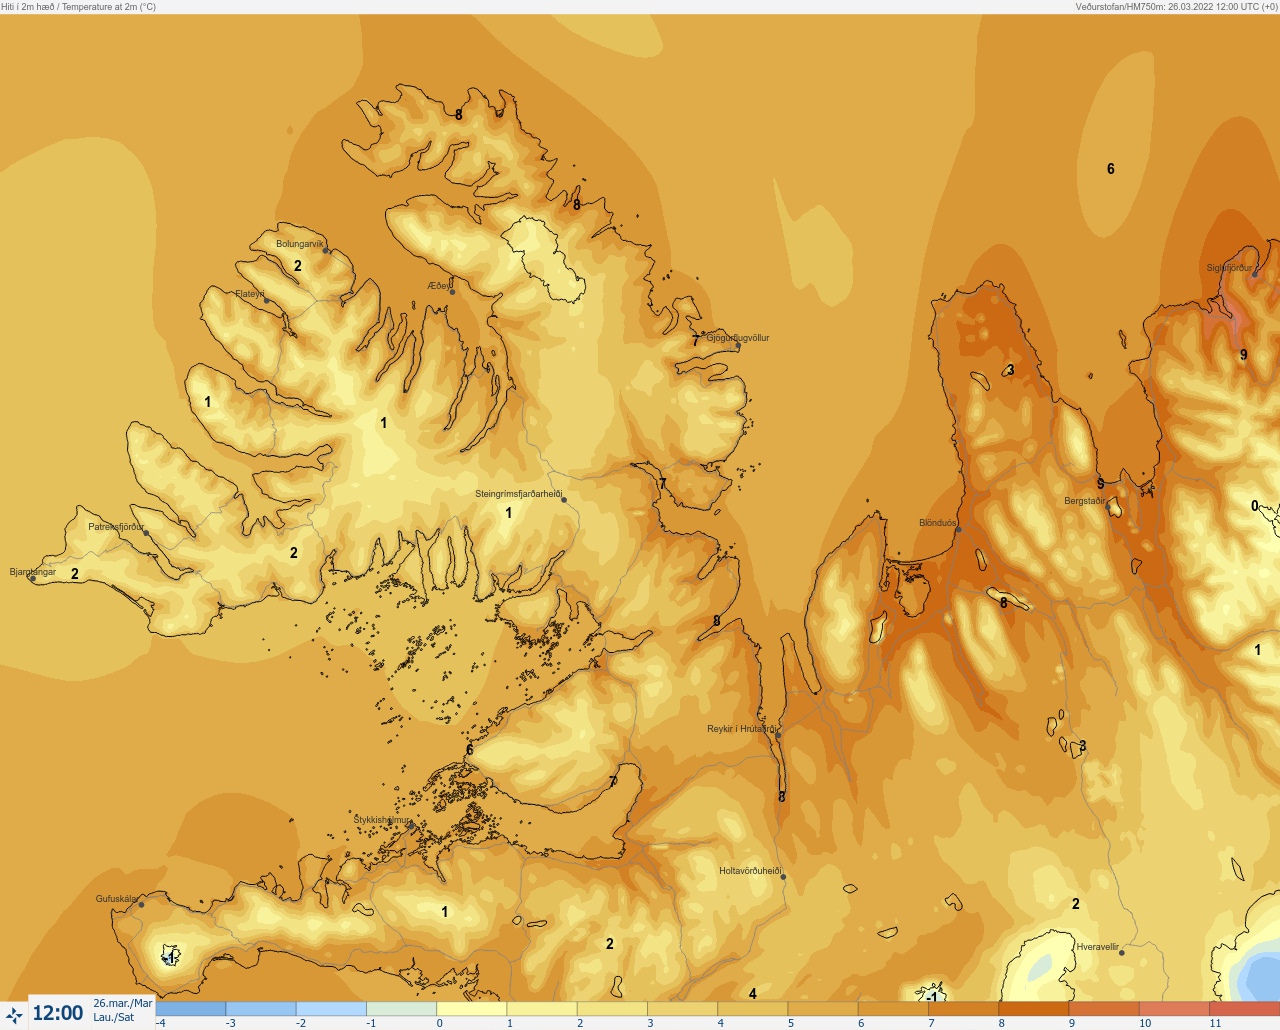Click temperature value 2 beside Bjargtangar

tap(75, 574)
